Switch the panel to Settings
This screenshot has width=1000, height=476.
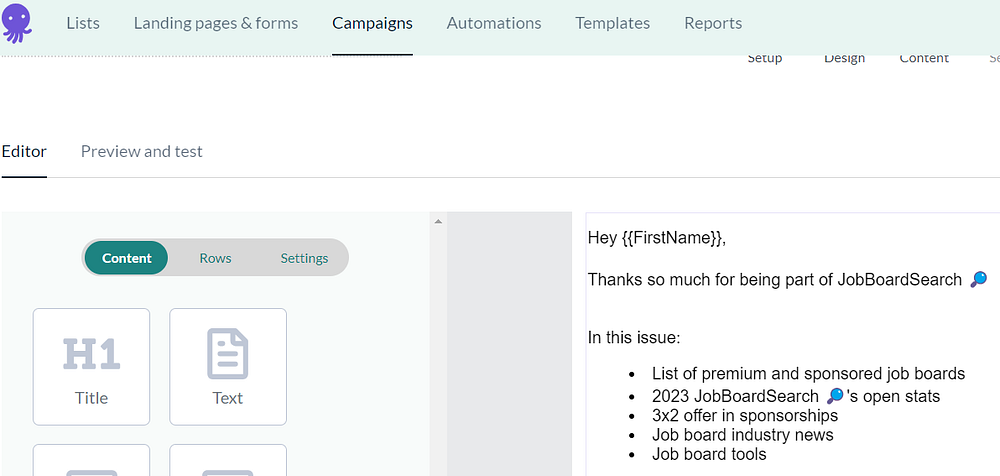tap(304, 258)
